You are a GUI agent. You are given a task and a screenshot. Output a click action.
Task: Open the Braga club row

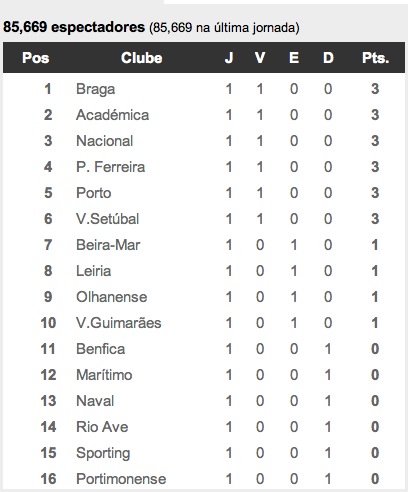tap(204, 89)
